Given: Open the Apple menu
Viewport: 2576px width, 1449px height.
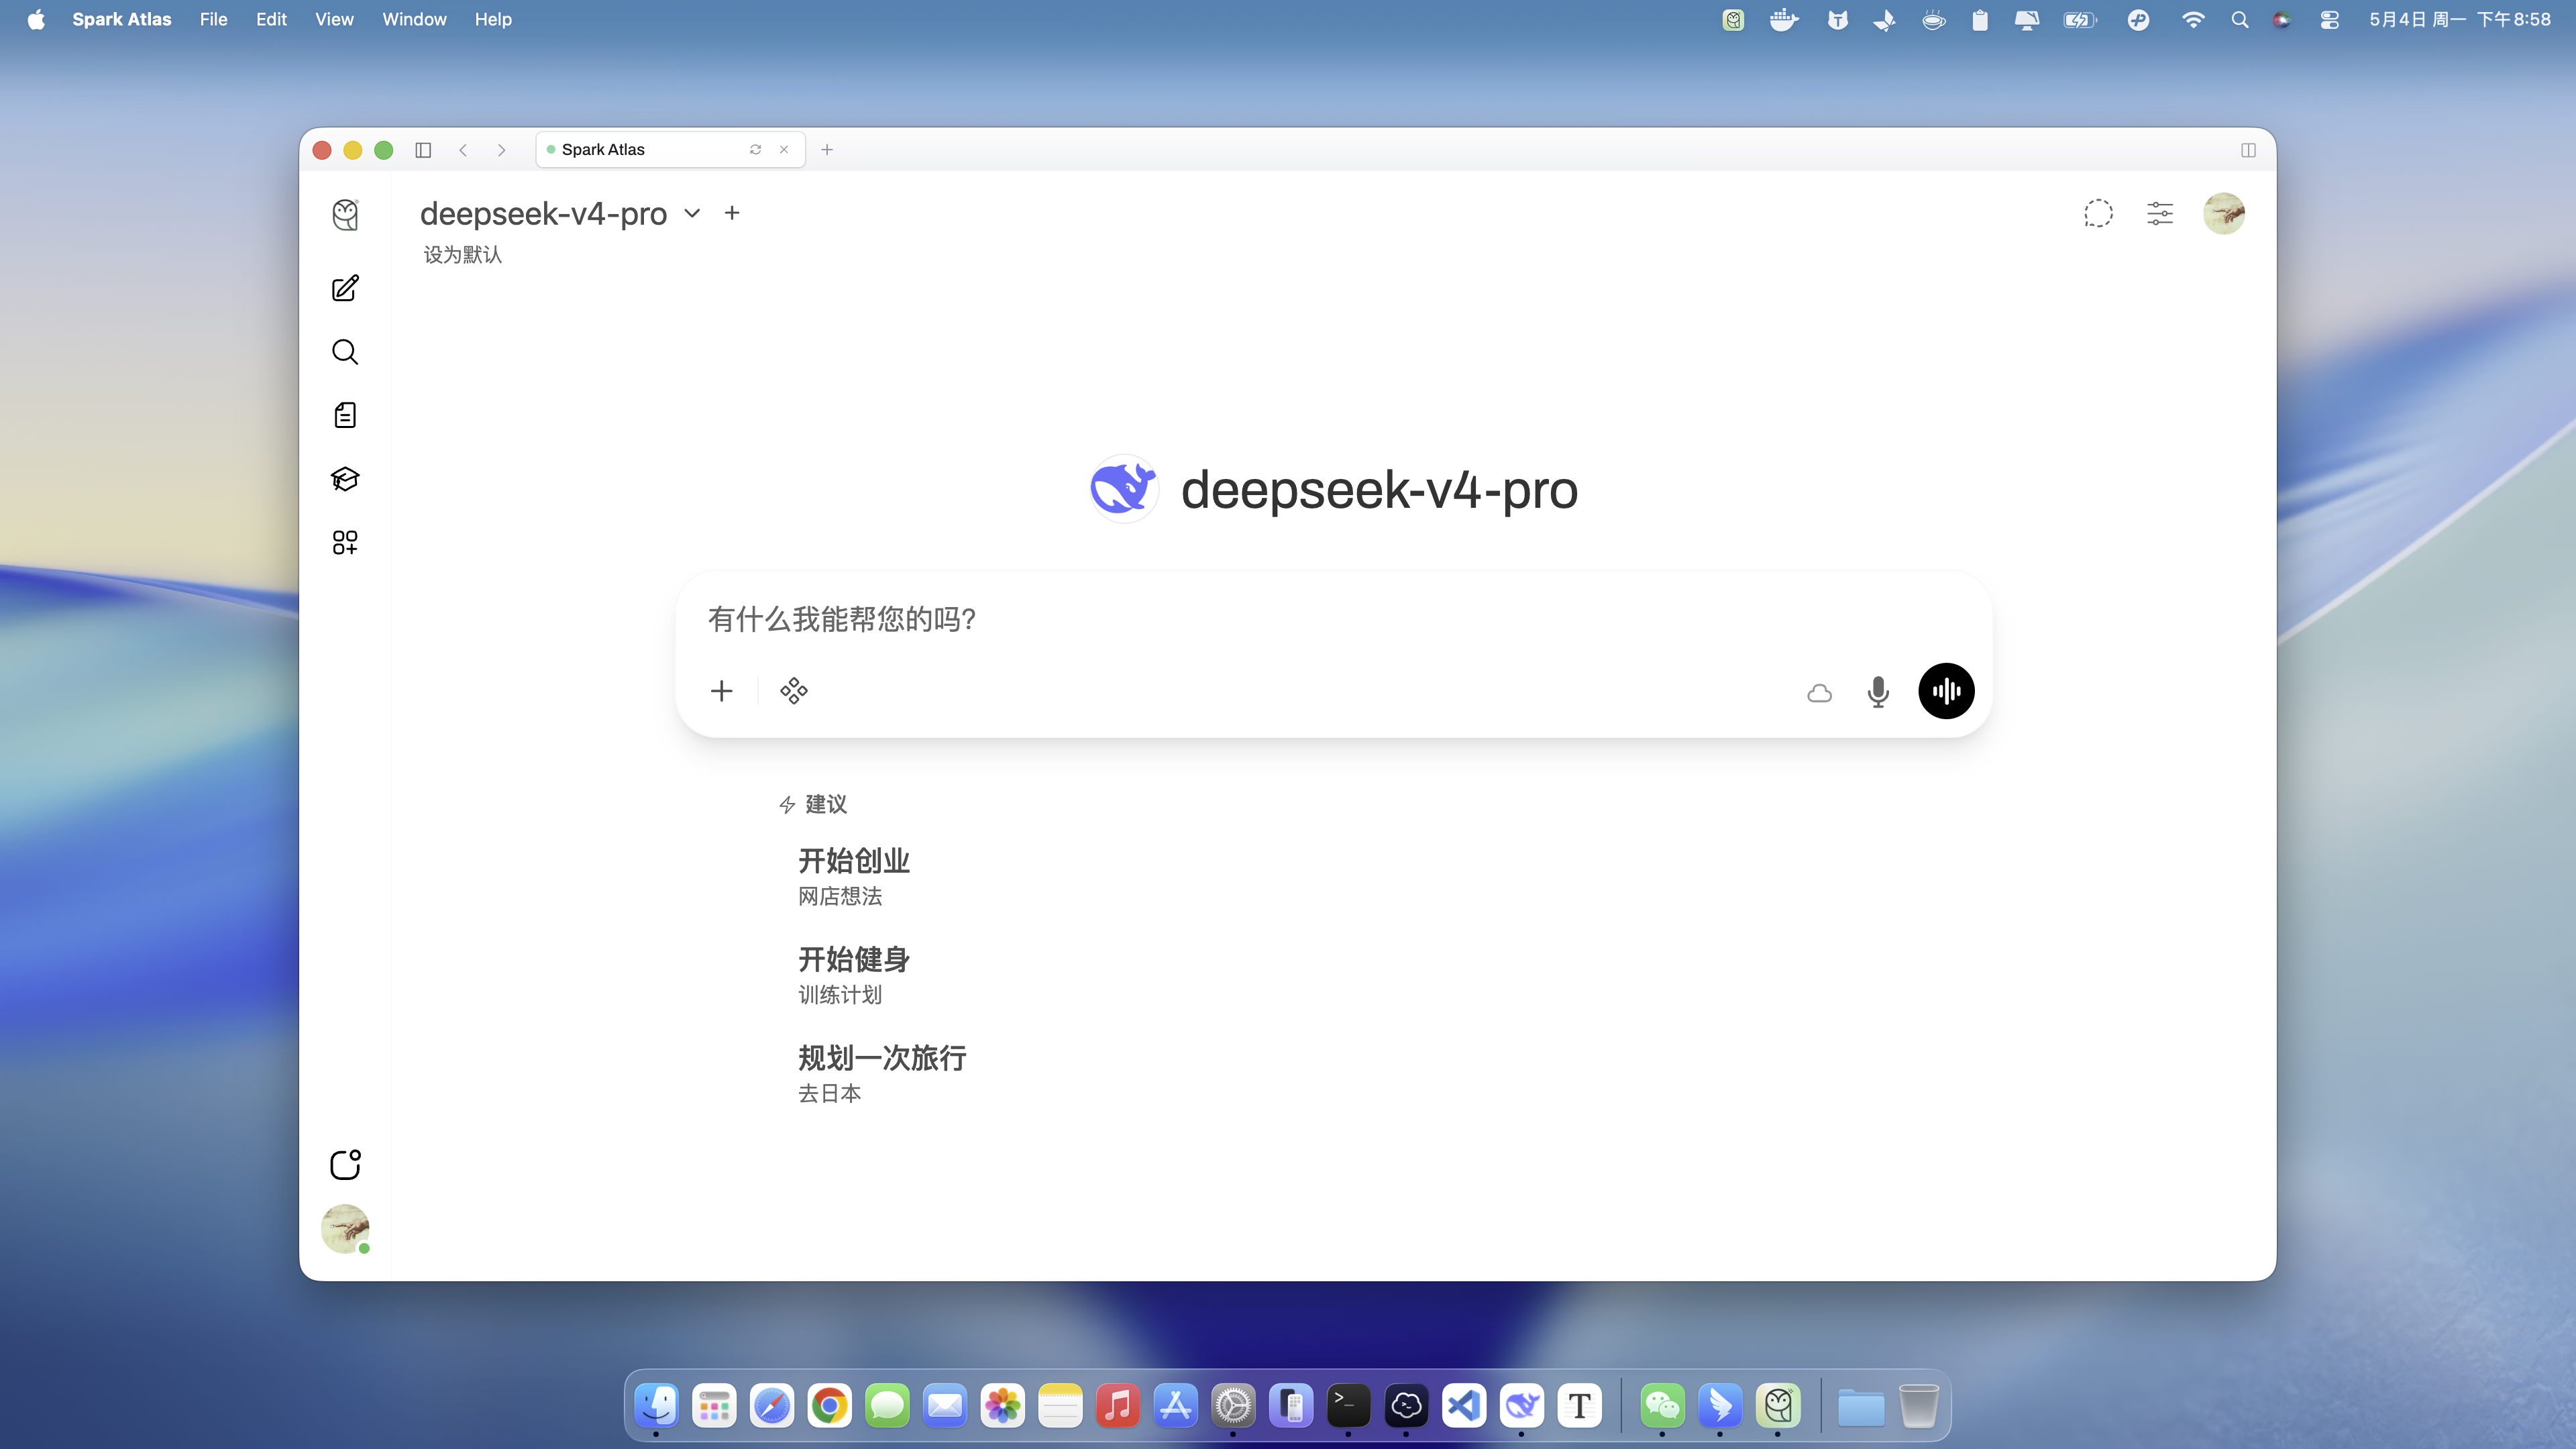Looking at the screenshot, I should [x=36, y=19].
